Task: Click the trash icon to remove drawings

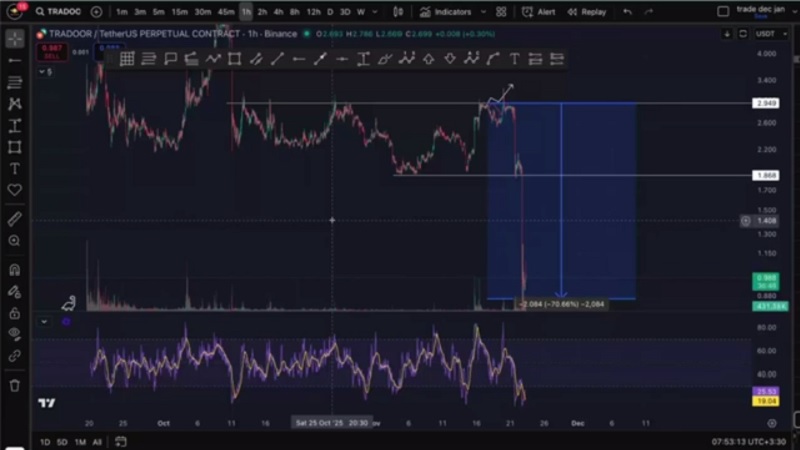Action: (14, 385)
